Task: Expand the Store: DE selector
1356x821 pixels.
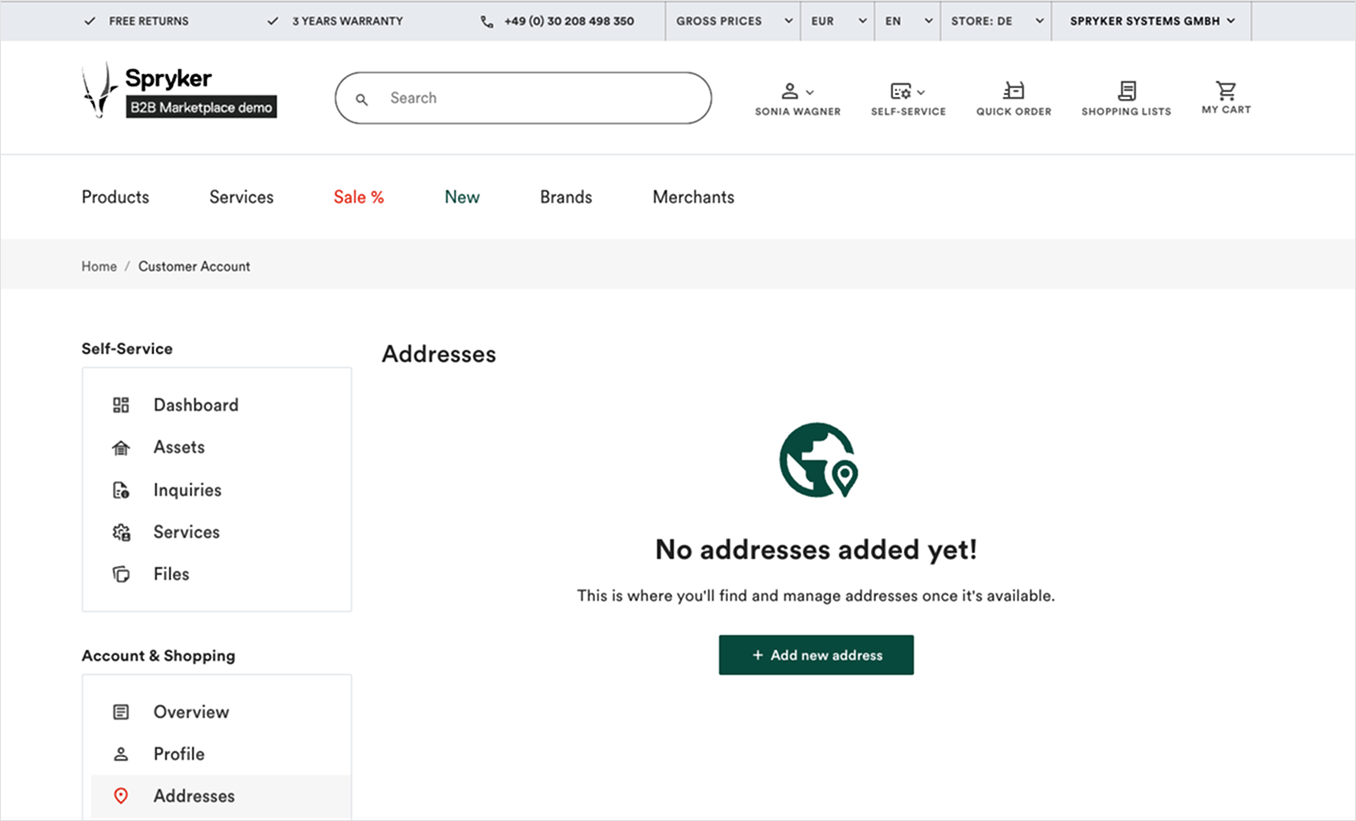Action: click(995, 21)
